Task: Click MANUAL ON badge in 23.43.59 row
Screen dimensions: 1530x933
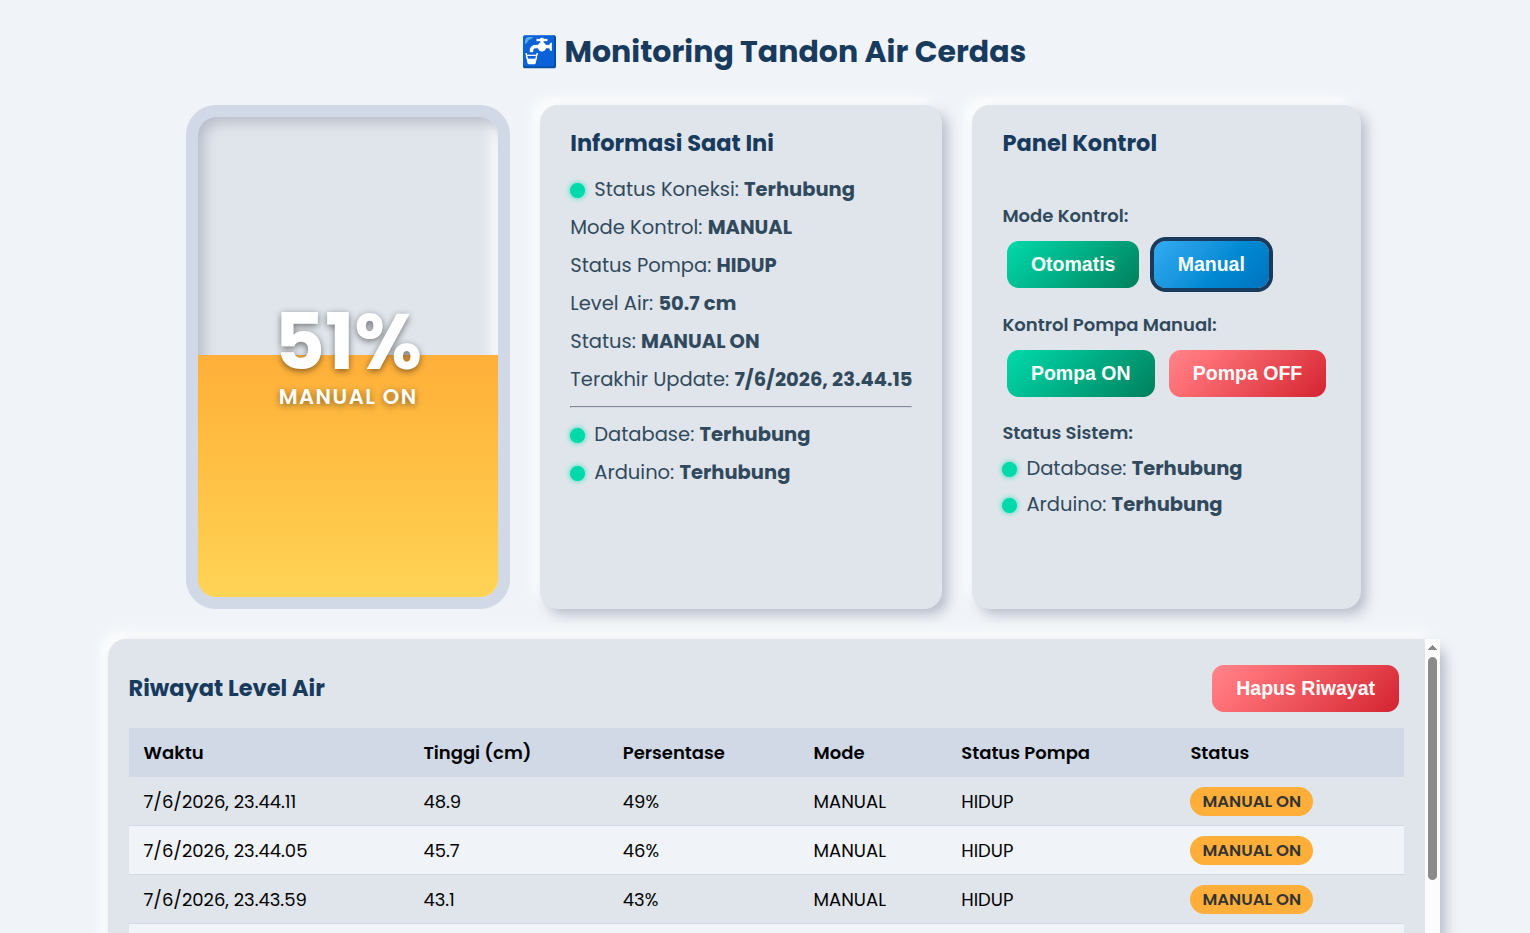Action: tap(1251, 899)
